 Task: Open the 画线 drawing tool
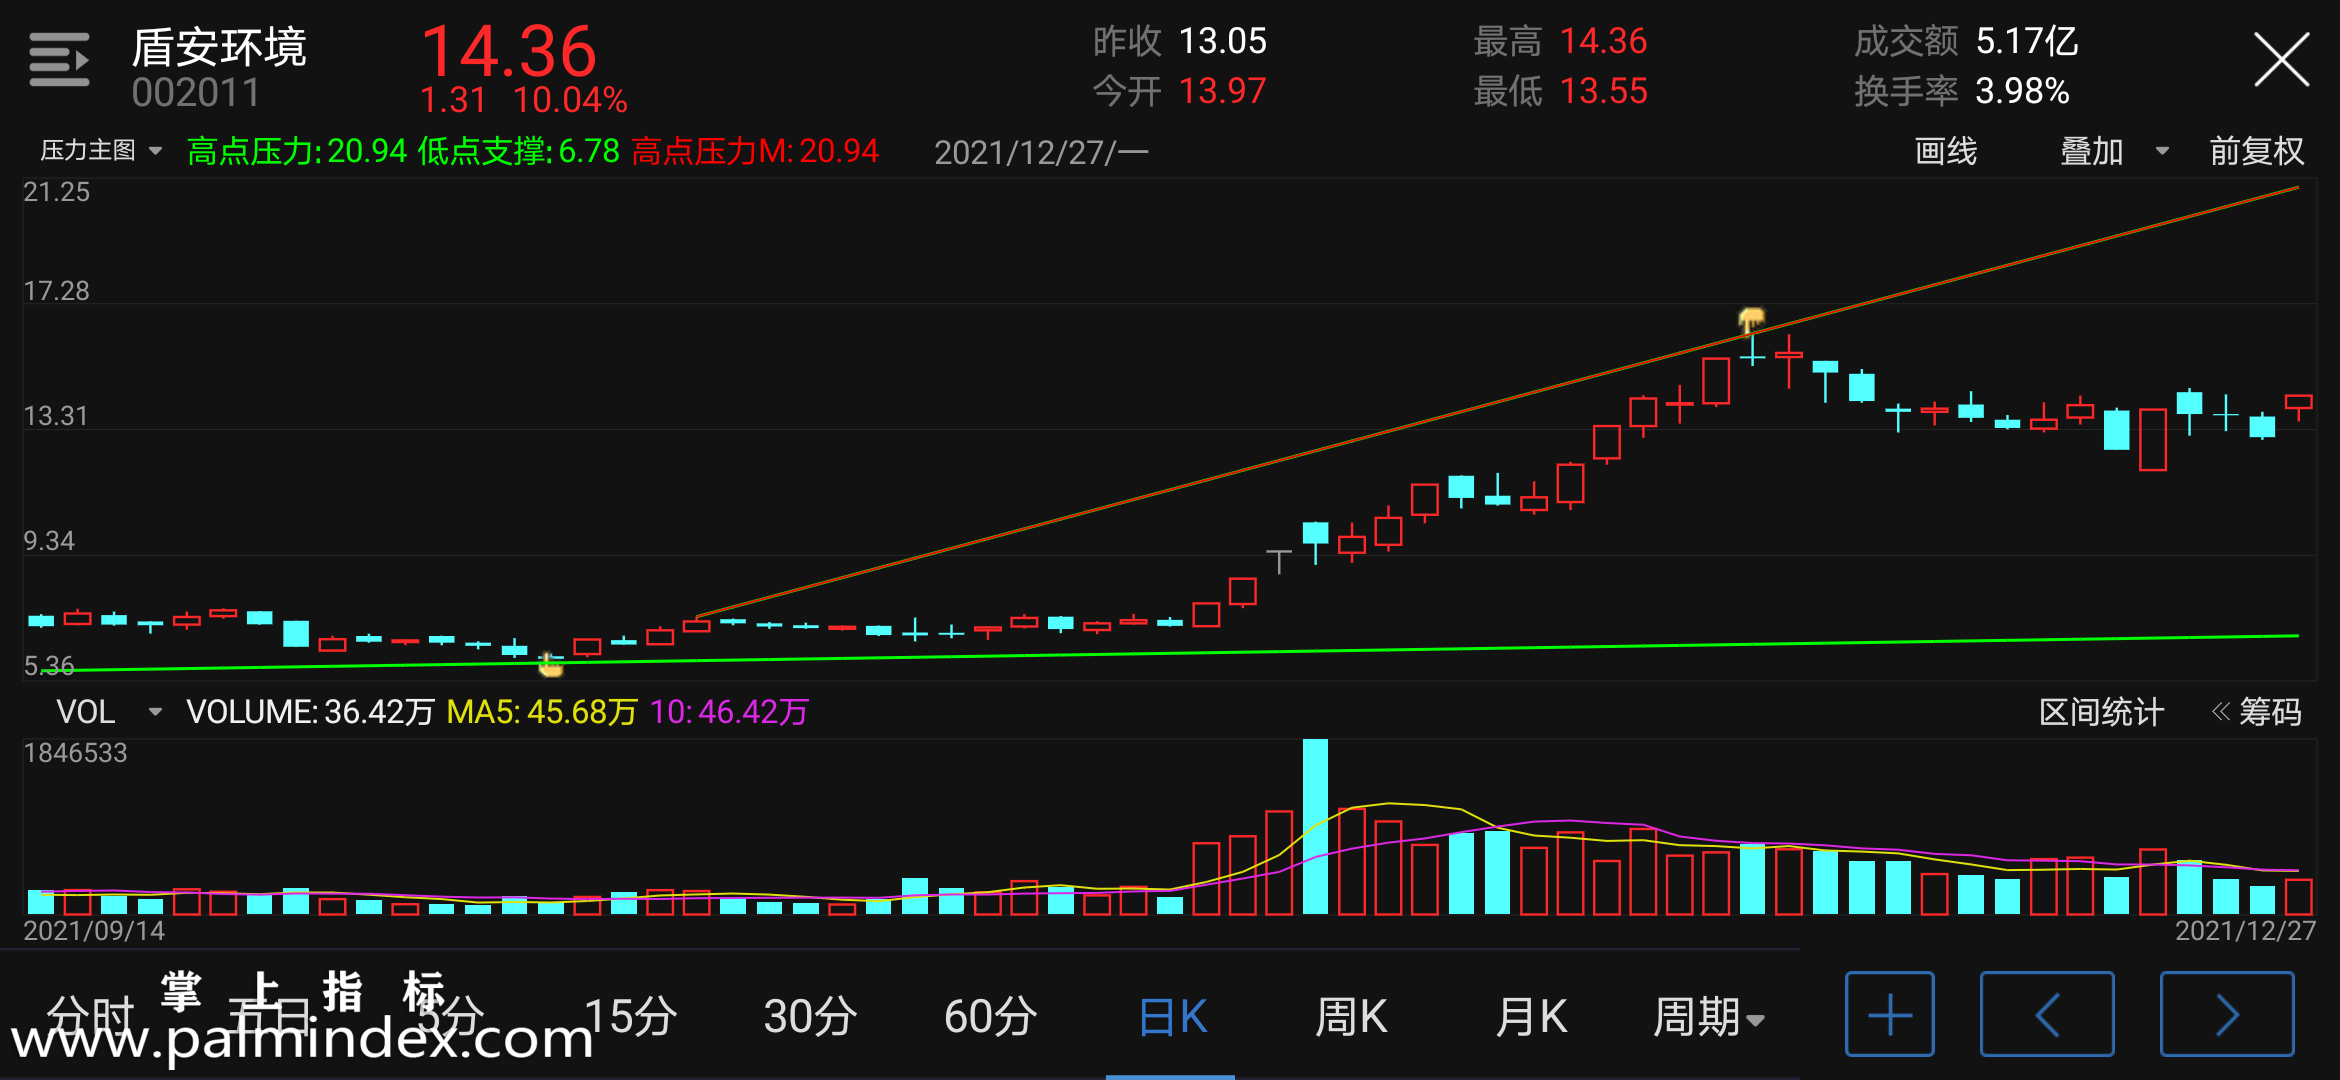1945,151
